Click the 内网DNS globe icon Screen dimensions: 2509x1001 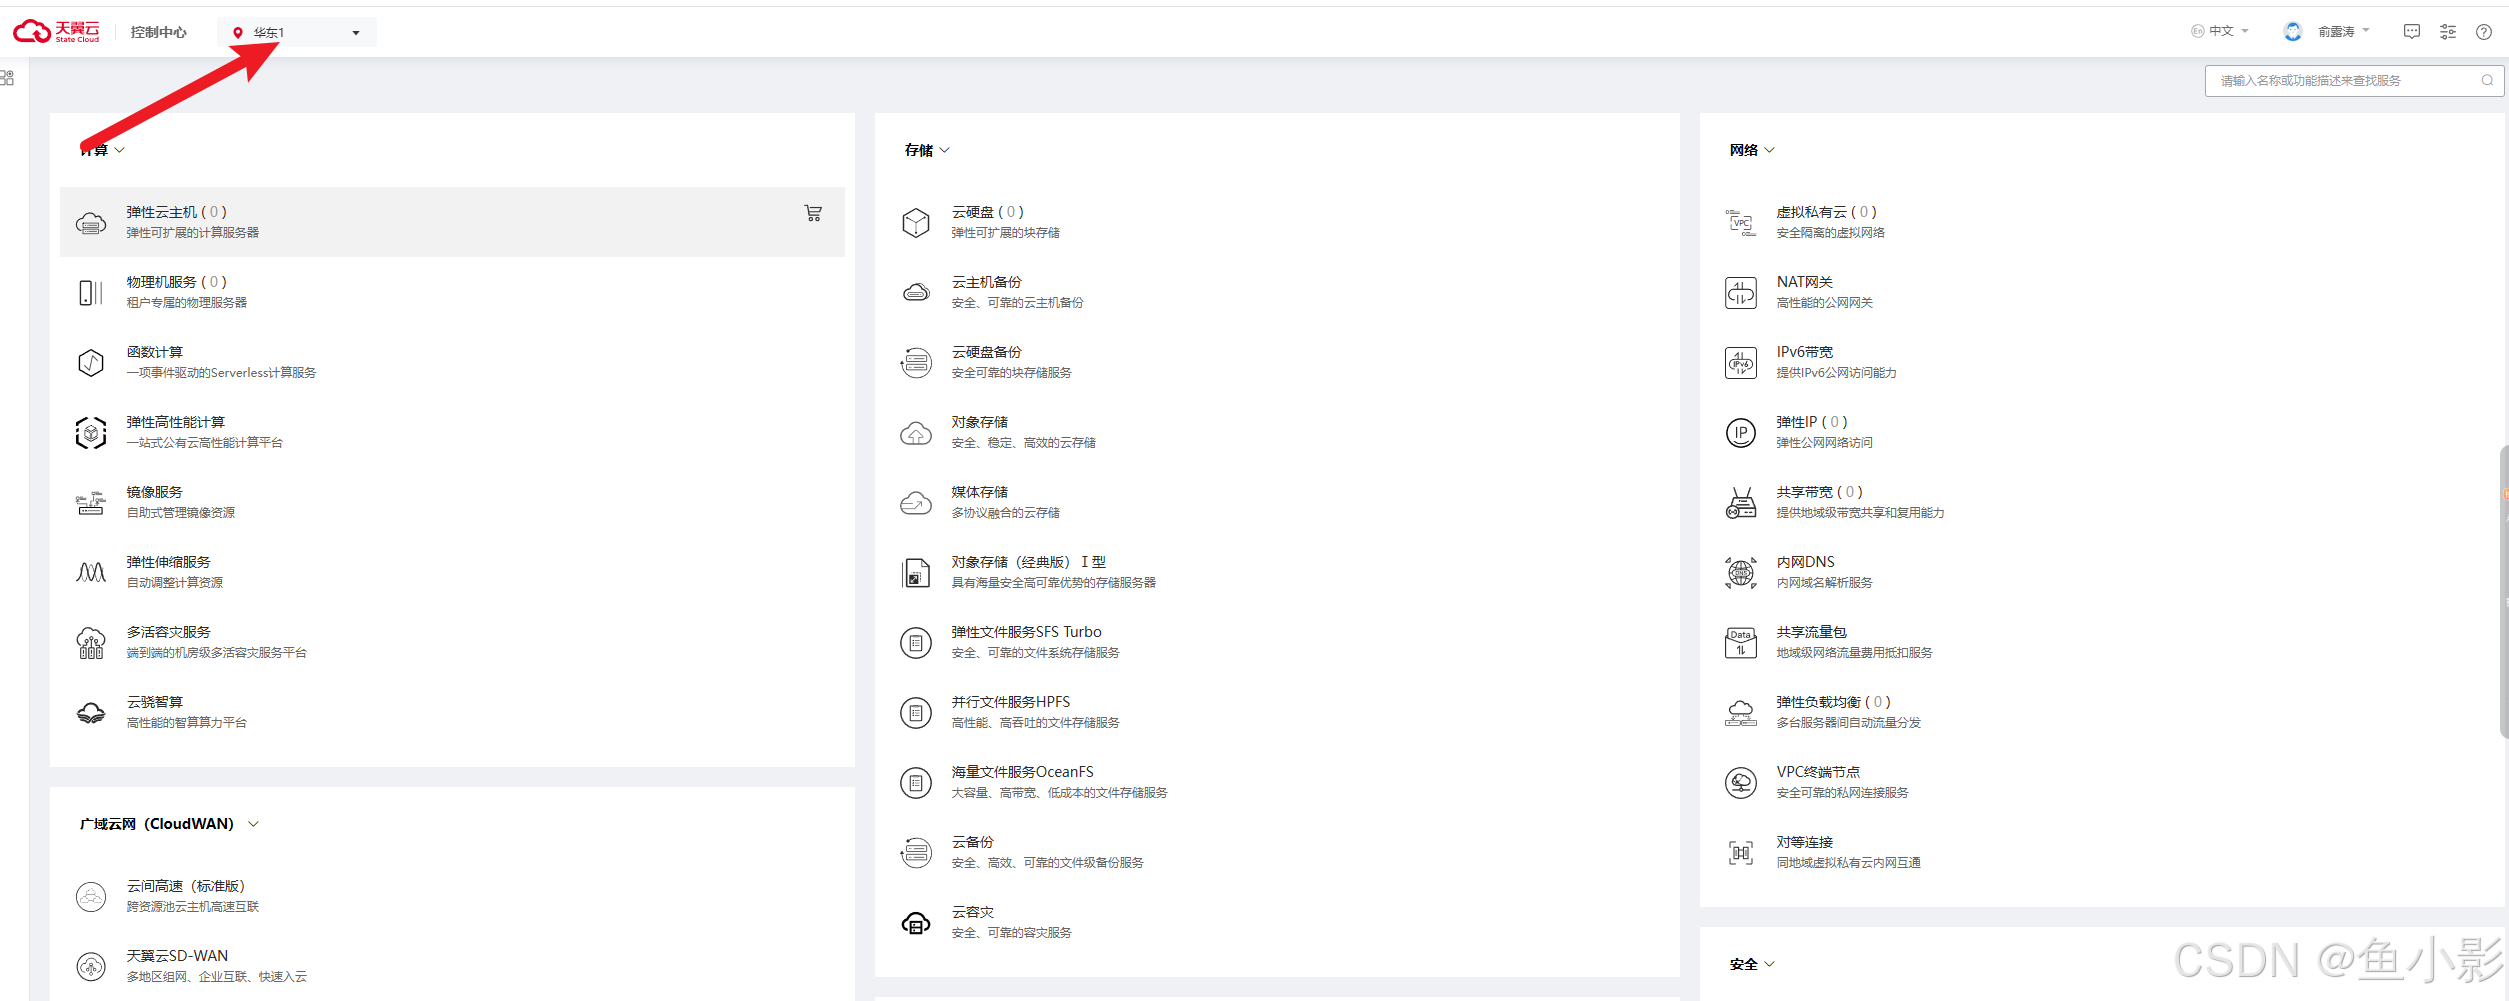click(1741, 572)
